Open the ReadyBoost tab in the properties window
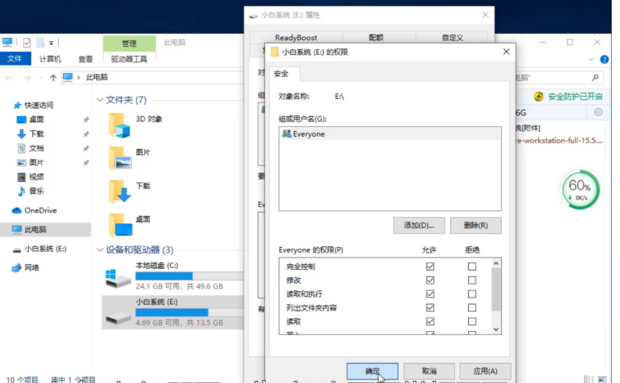 click(296, 38)
